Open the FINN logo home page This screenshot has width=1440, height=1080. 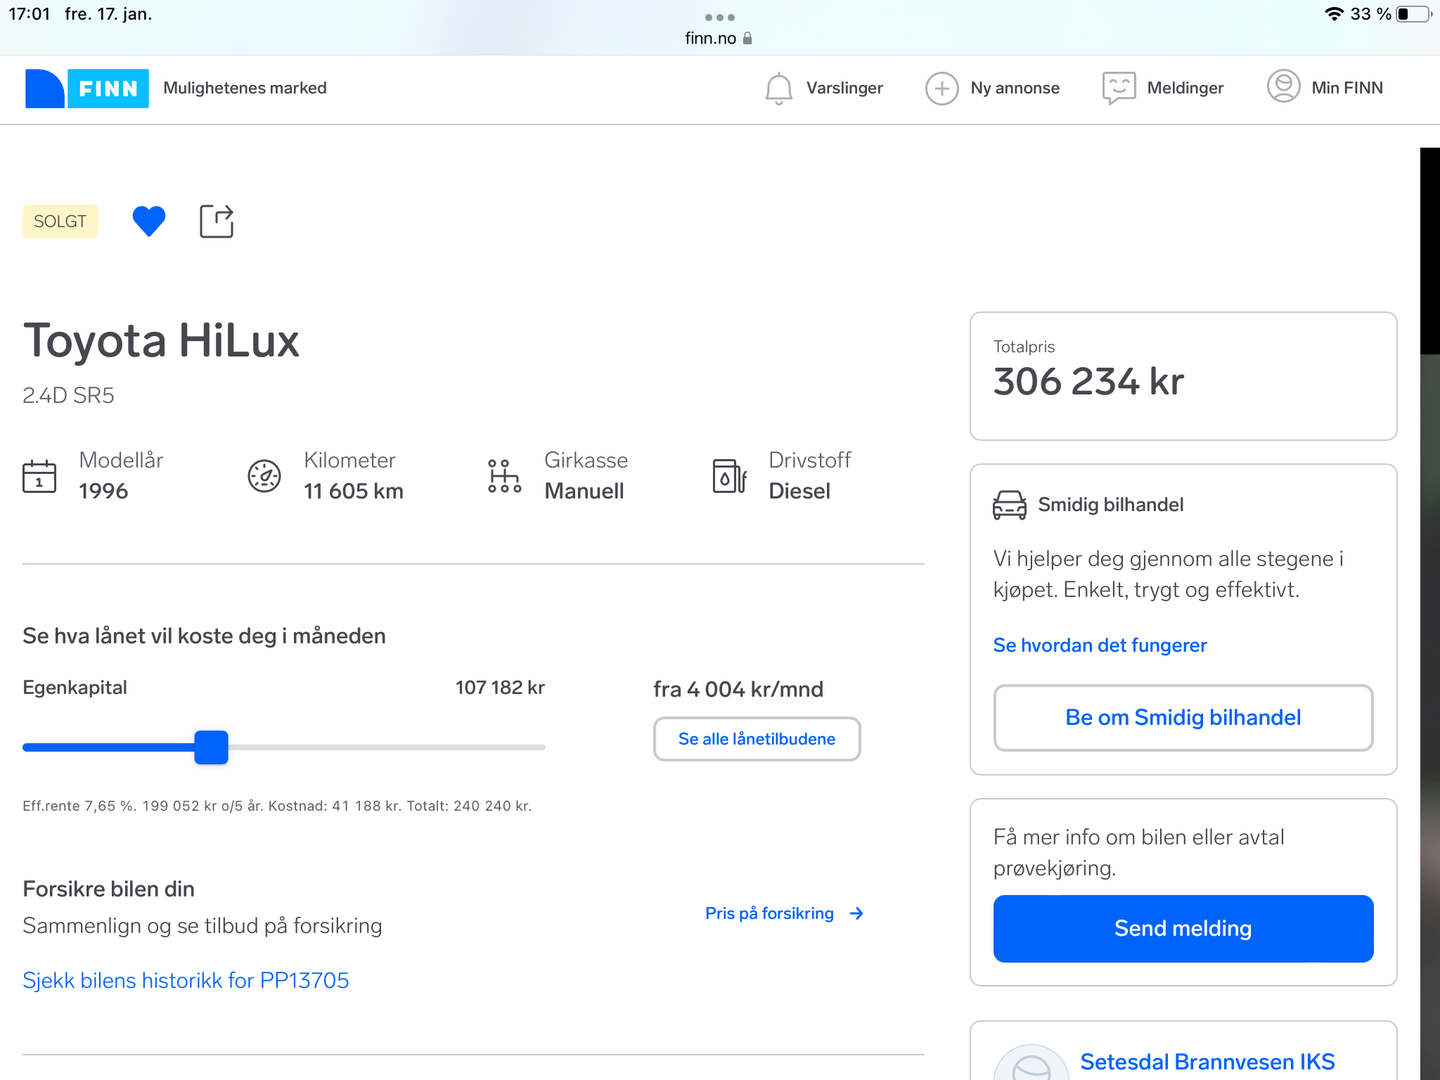87,88
